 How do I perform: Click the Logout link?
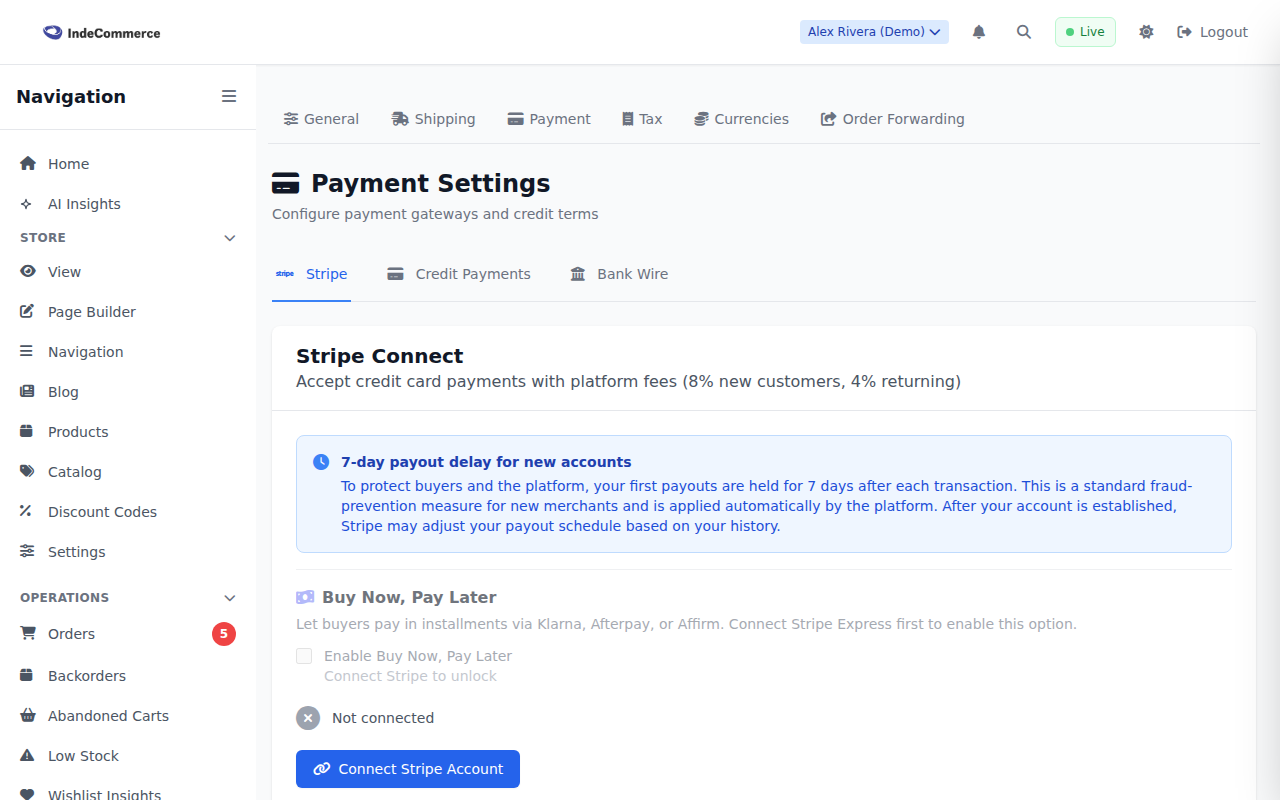[x=1212, y=32]
